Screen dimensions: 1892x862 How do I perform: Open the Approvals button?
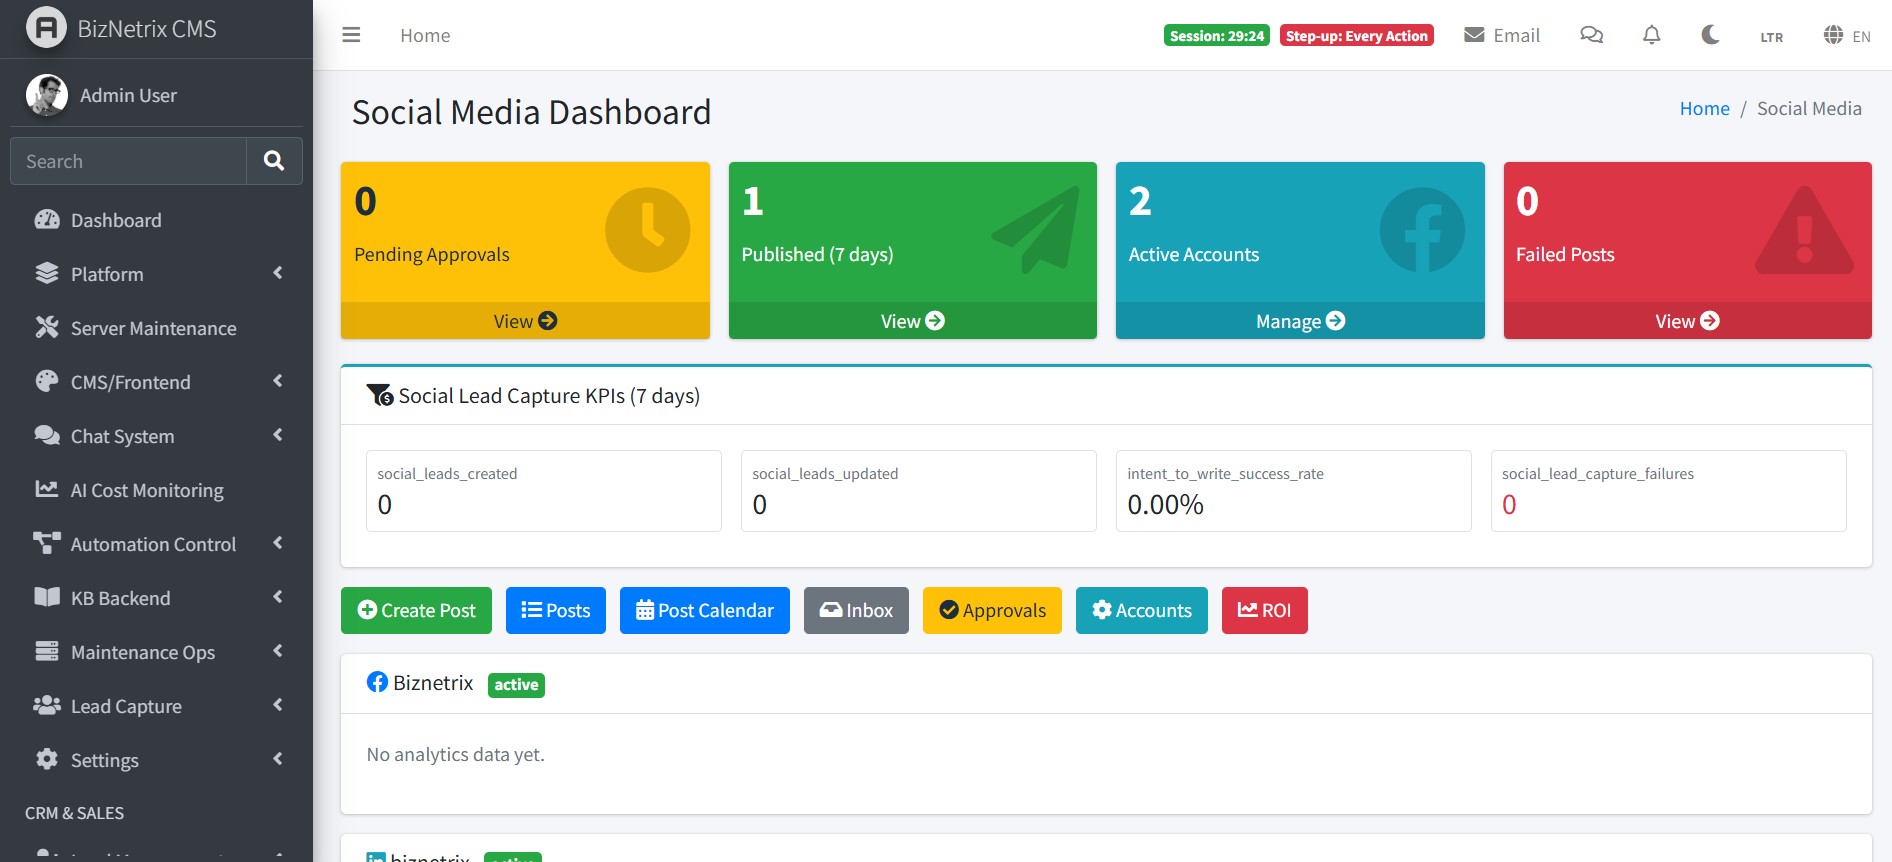pos(992,610)
